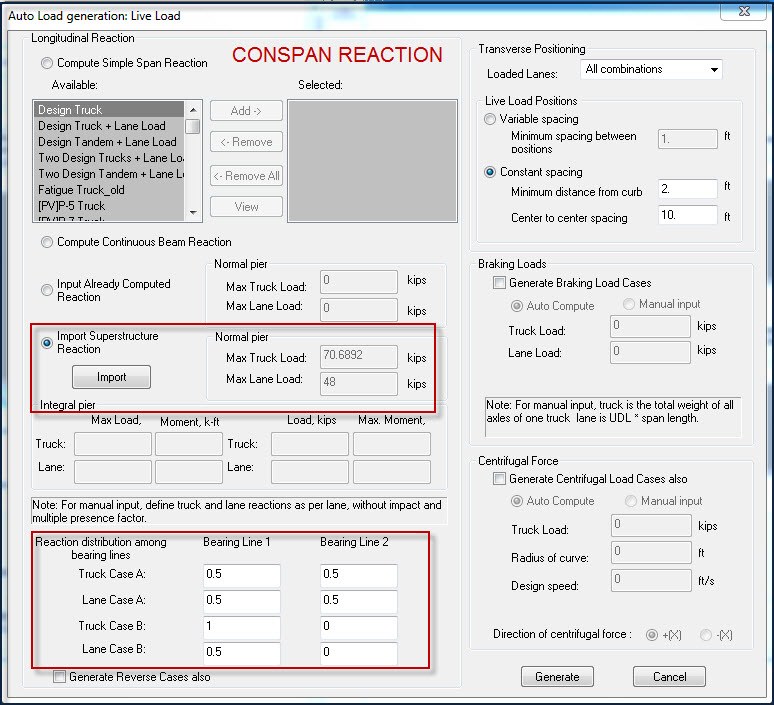The image size is (774, 705).
Task: Select Design Truck in Available list
Action: [109, 110]
